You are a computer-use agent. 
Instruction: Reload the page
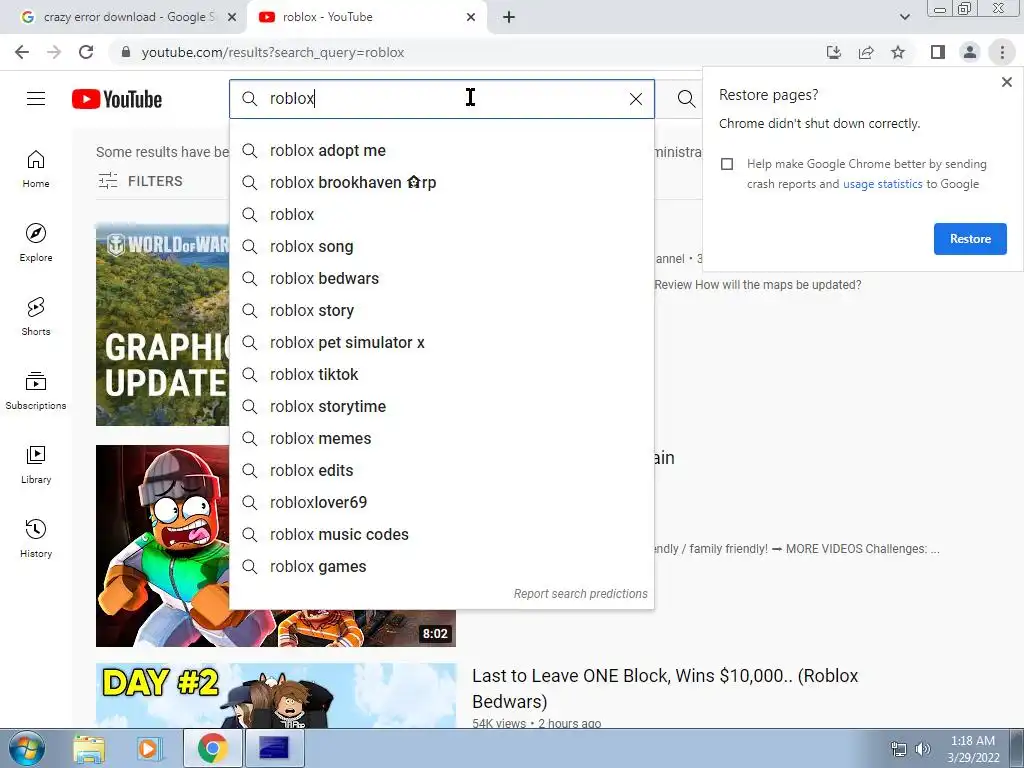tap(86, 52)
